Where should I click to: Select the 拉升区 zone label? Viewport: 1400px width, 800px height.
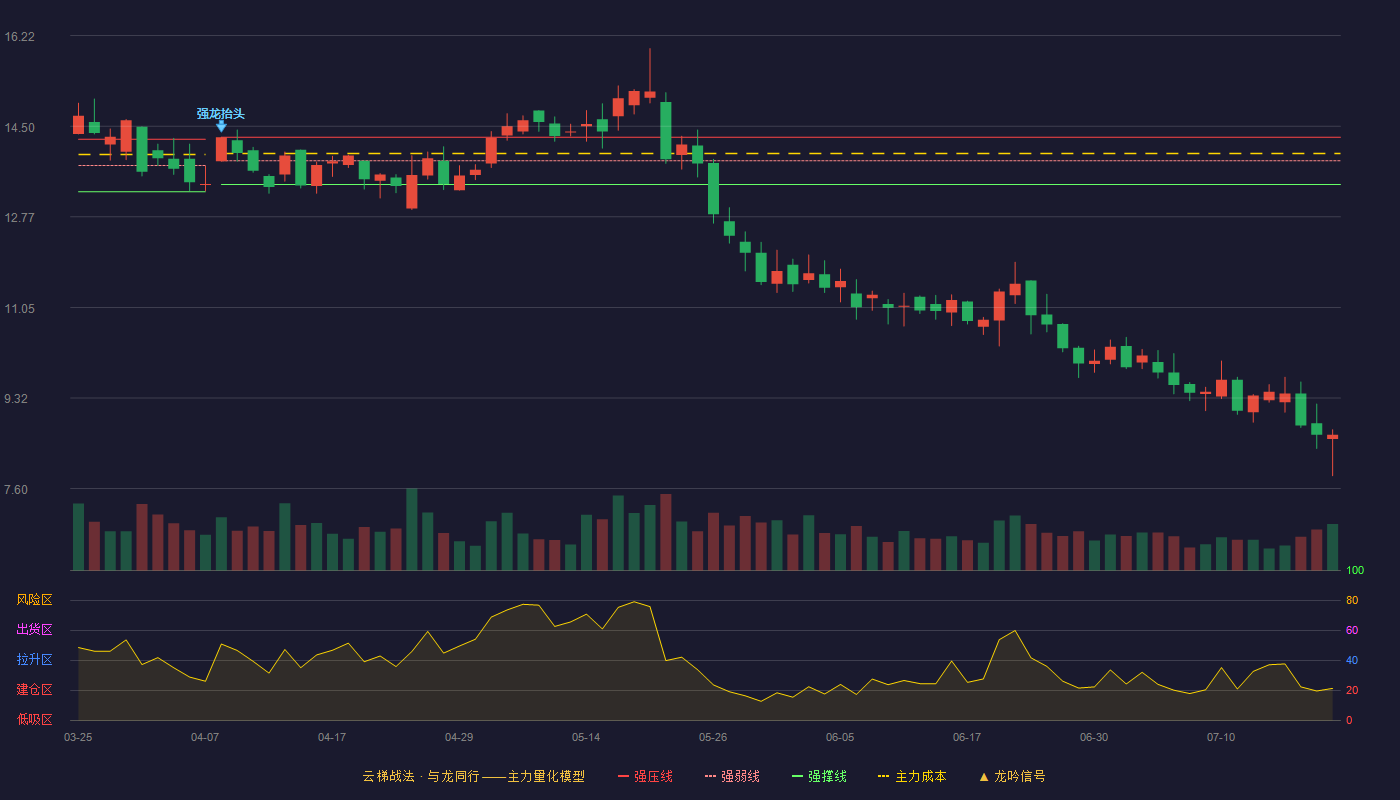(34, 660)
